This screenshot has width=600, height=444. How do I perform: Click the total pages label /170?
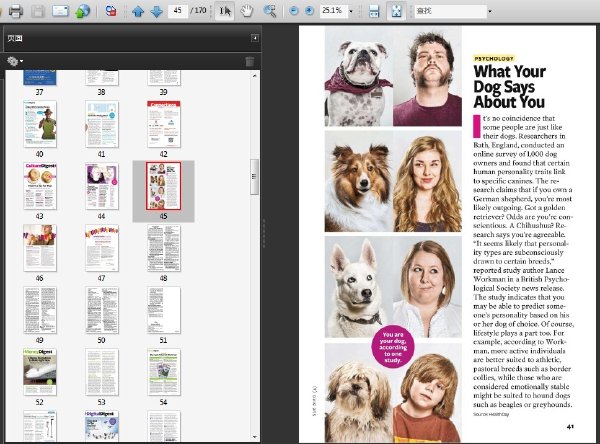pos(199,11)
